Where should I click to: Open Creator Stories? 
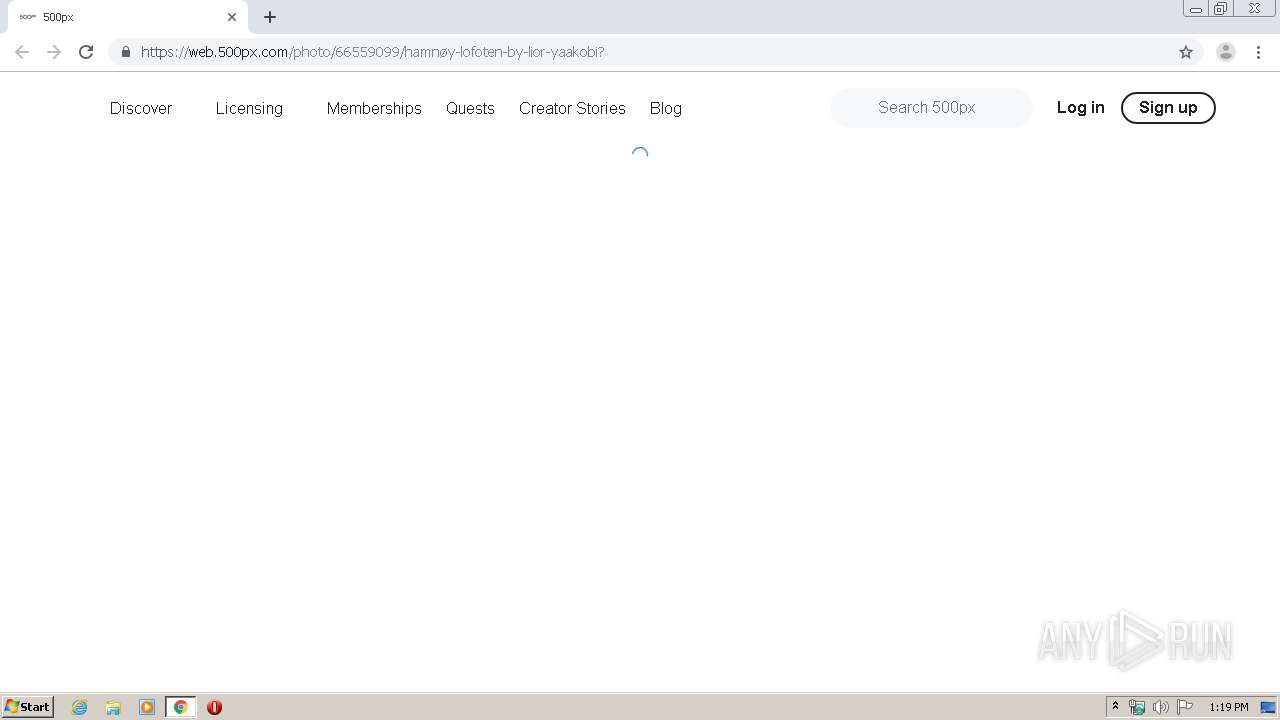click(572, 108)
